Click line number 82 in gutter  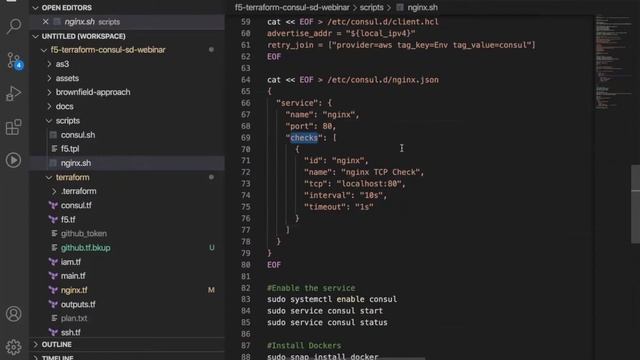[x=245, y=288]
